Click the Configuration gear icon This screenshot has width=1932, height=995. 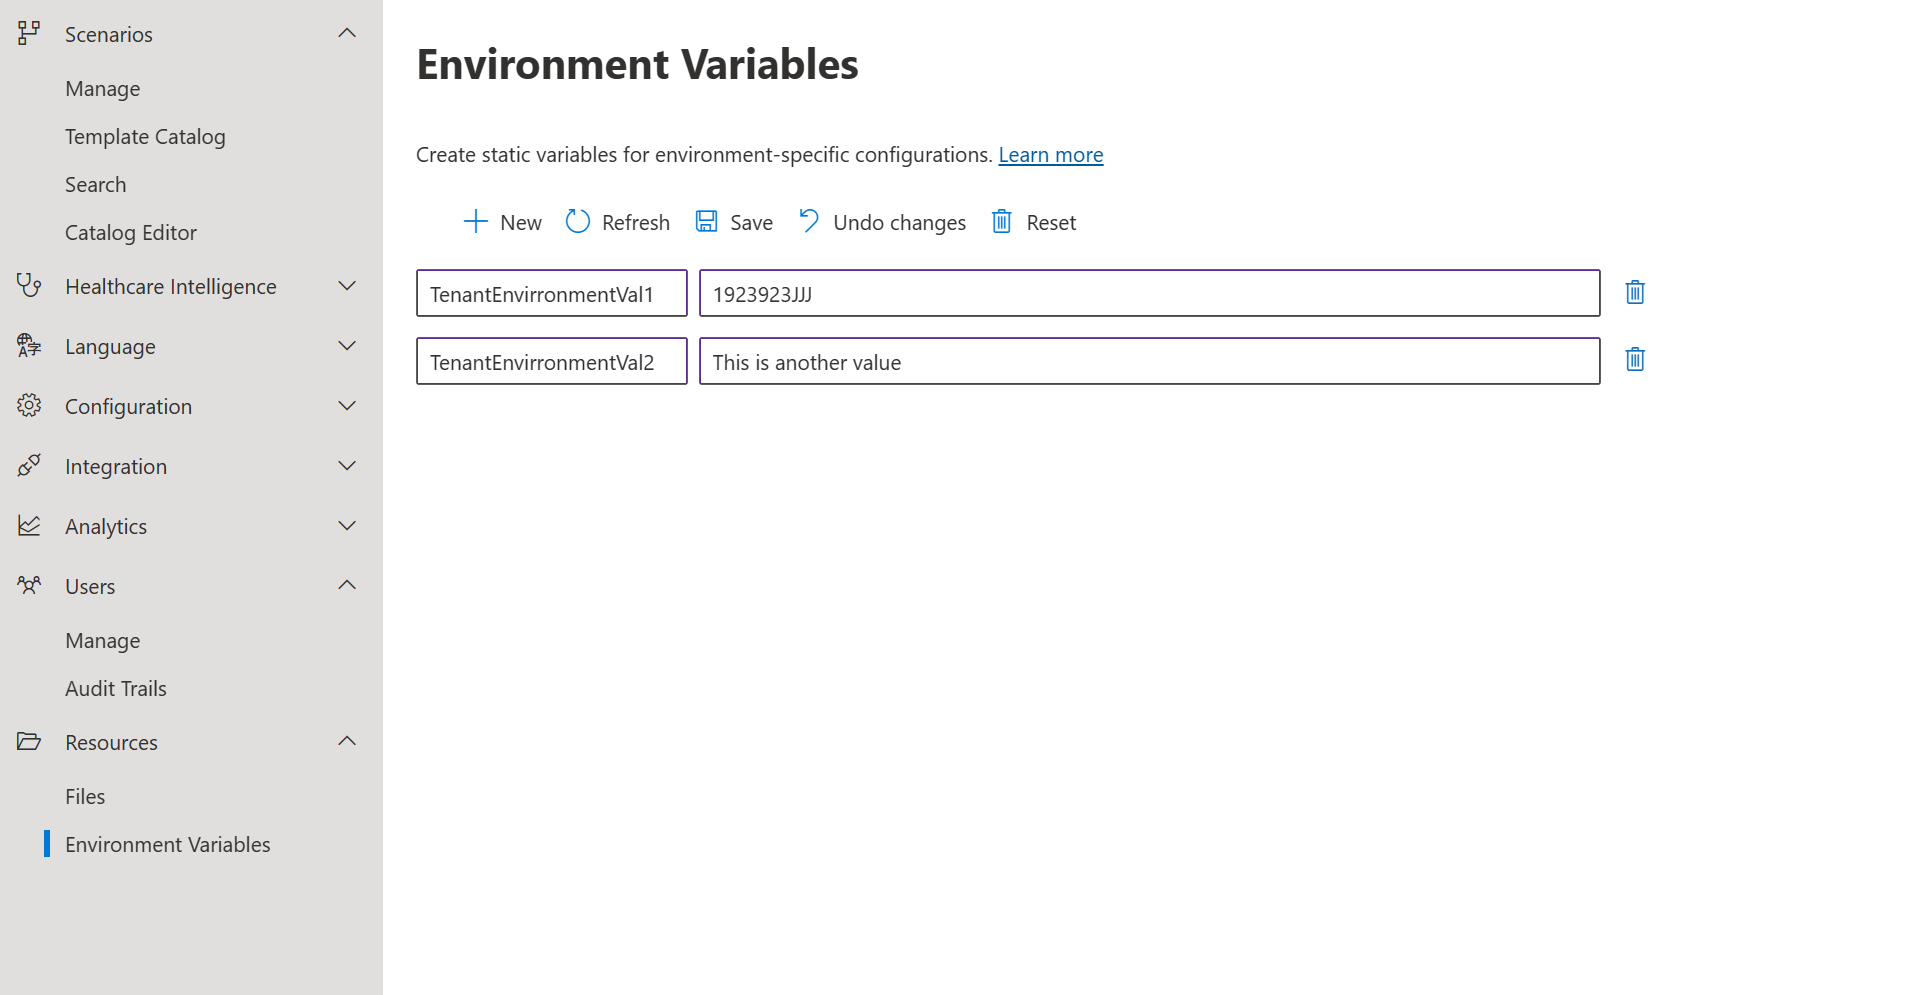coord(29,405)
